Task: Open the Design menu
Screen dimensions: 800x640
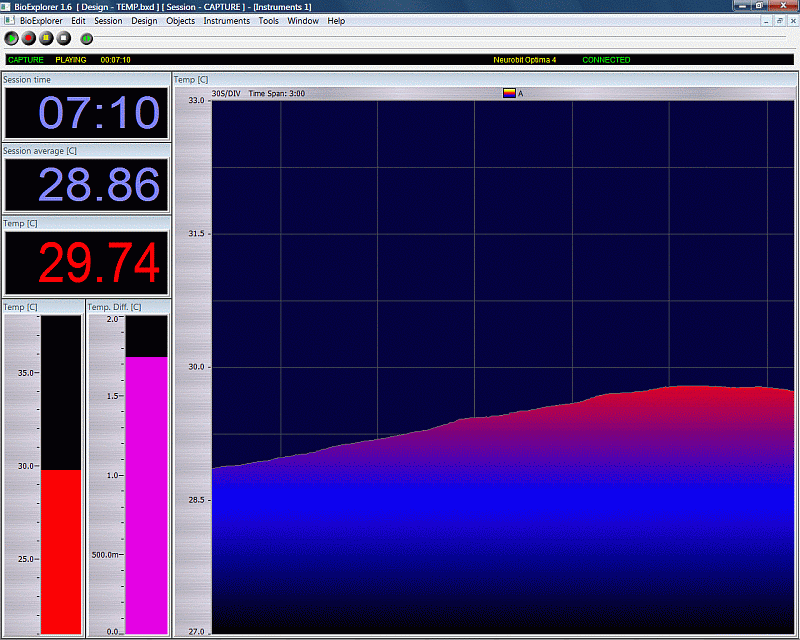Action: point(144,21)
